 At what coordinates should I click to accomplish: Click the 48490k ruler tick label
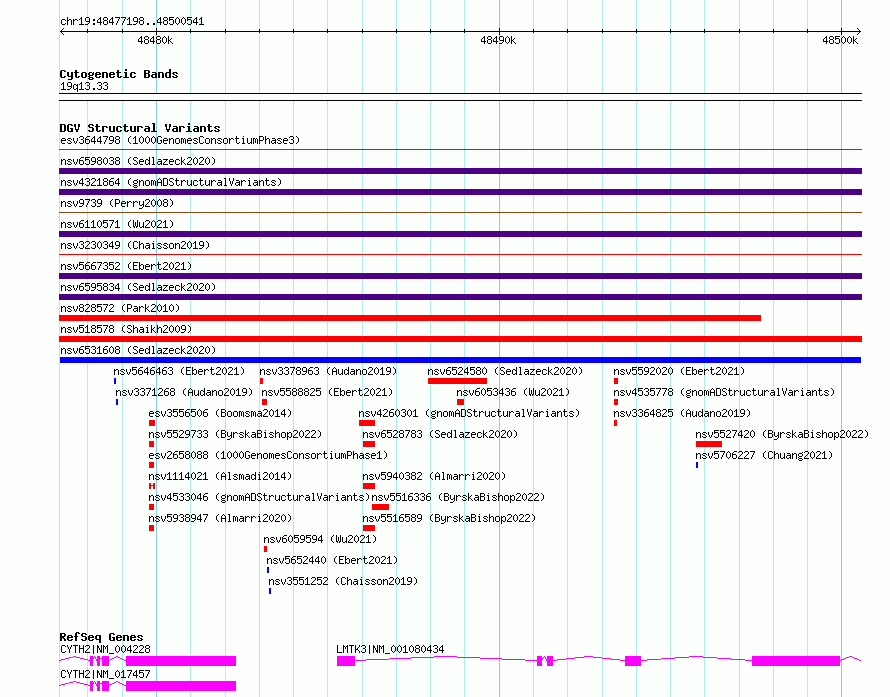[498, 40]
